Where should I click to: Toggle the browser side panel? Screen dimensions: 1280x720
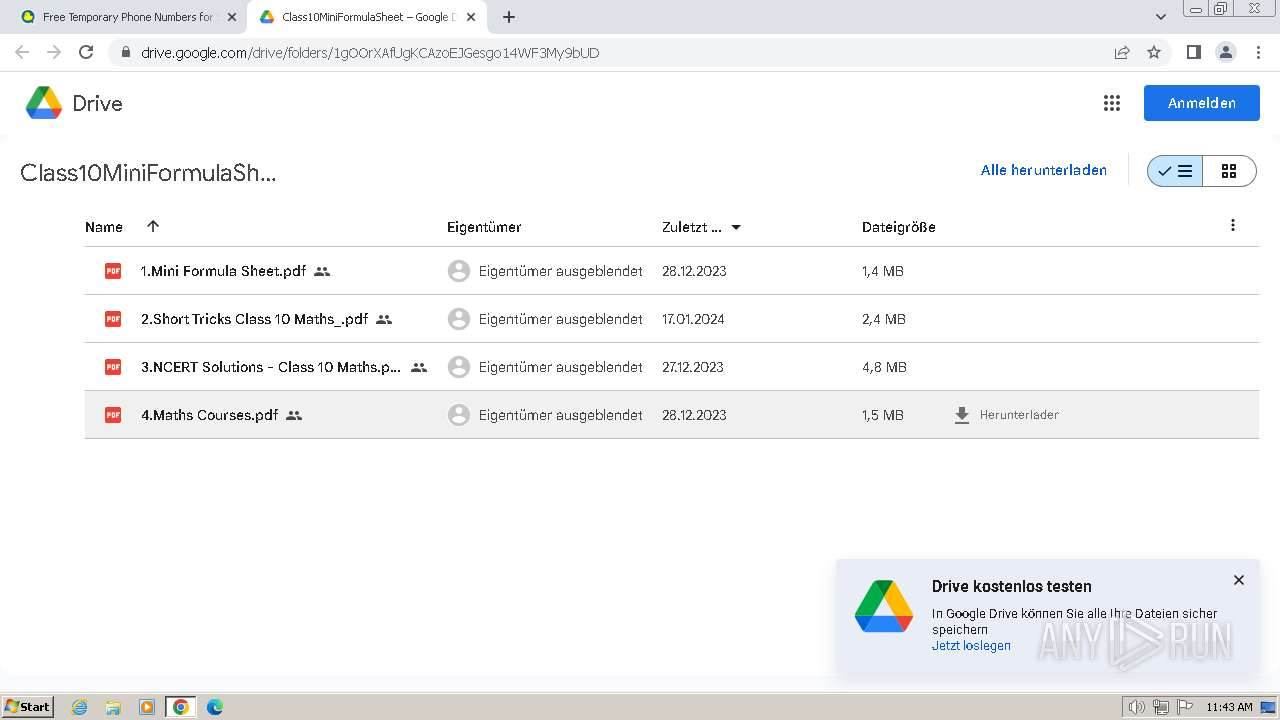tap(1193, 52)
